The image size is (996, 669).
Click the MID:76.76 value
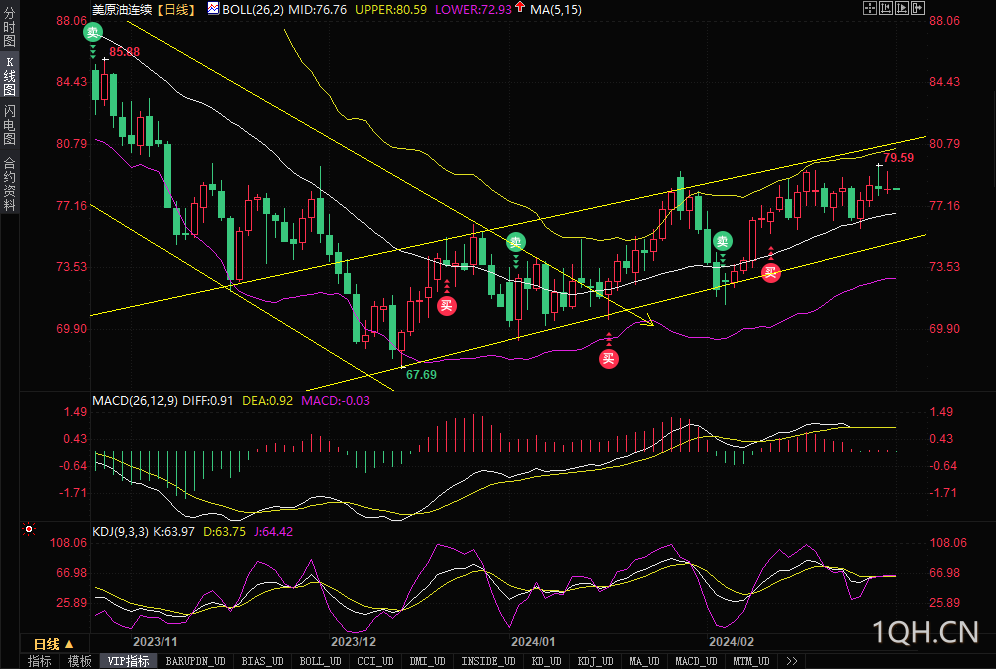pyautogui.click(x=318, y=10)
